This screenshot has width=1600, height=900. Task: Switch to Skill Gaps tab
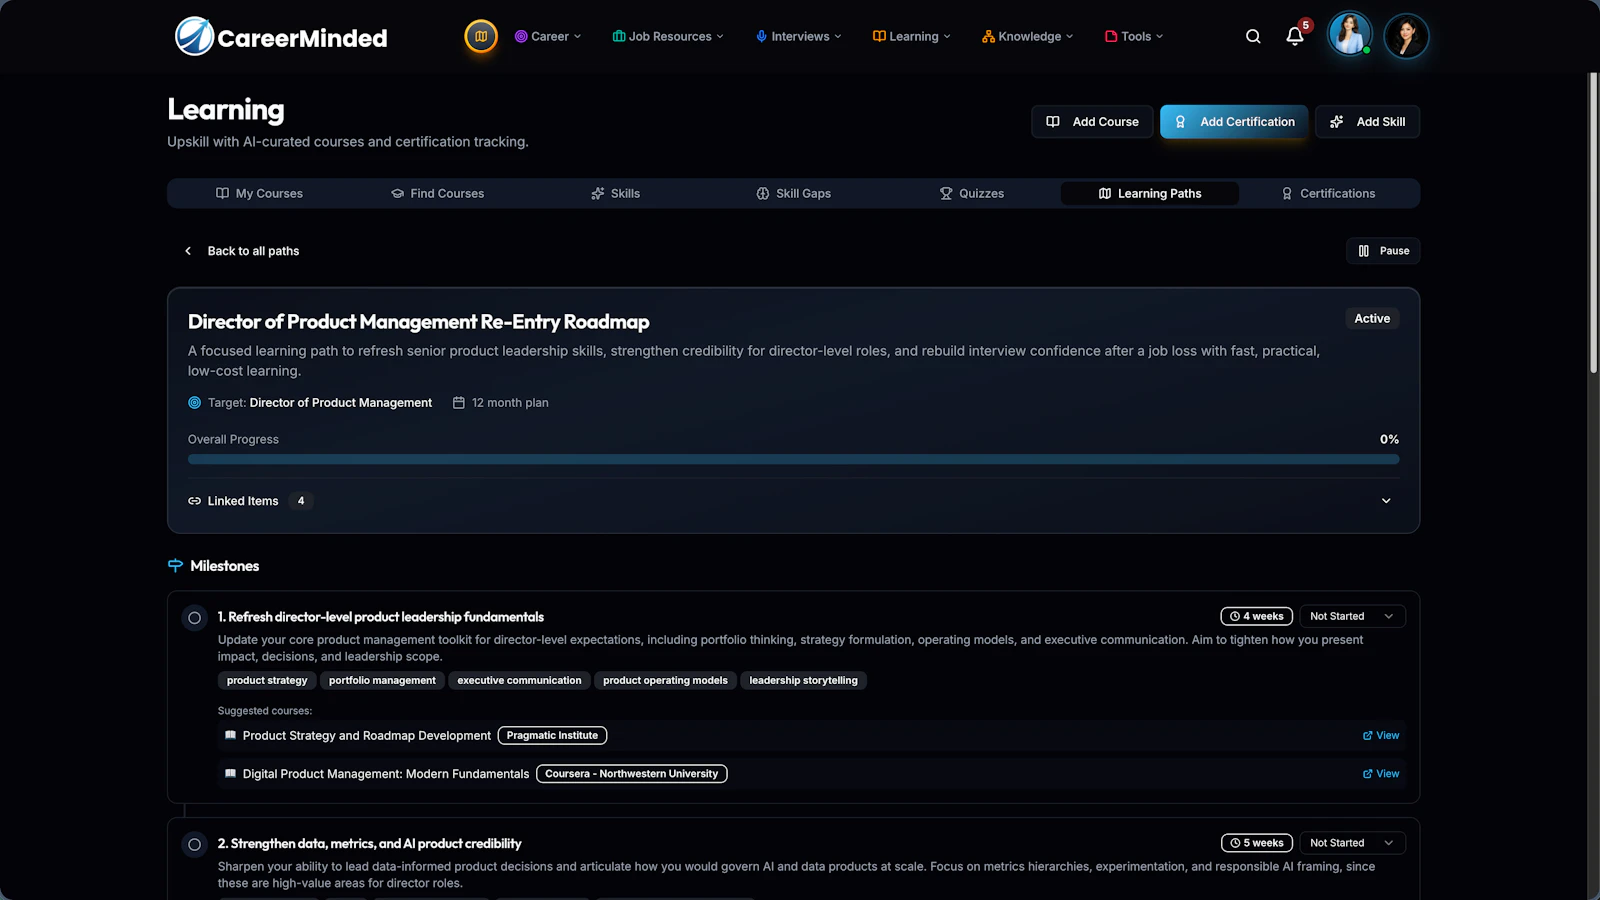click(793, 193)
